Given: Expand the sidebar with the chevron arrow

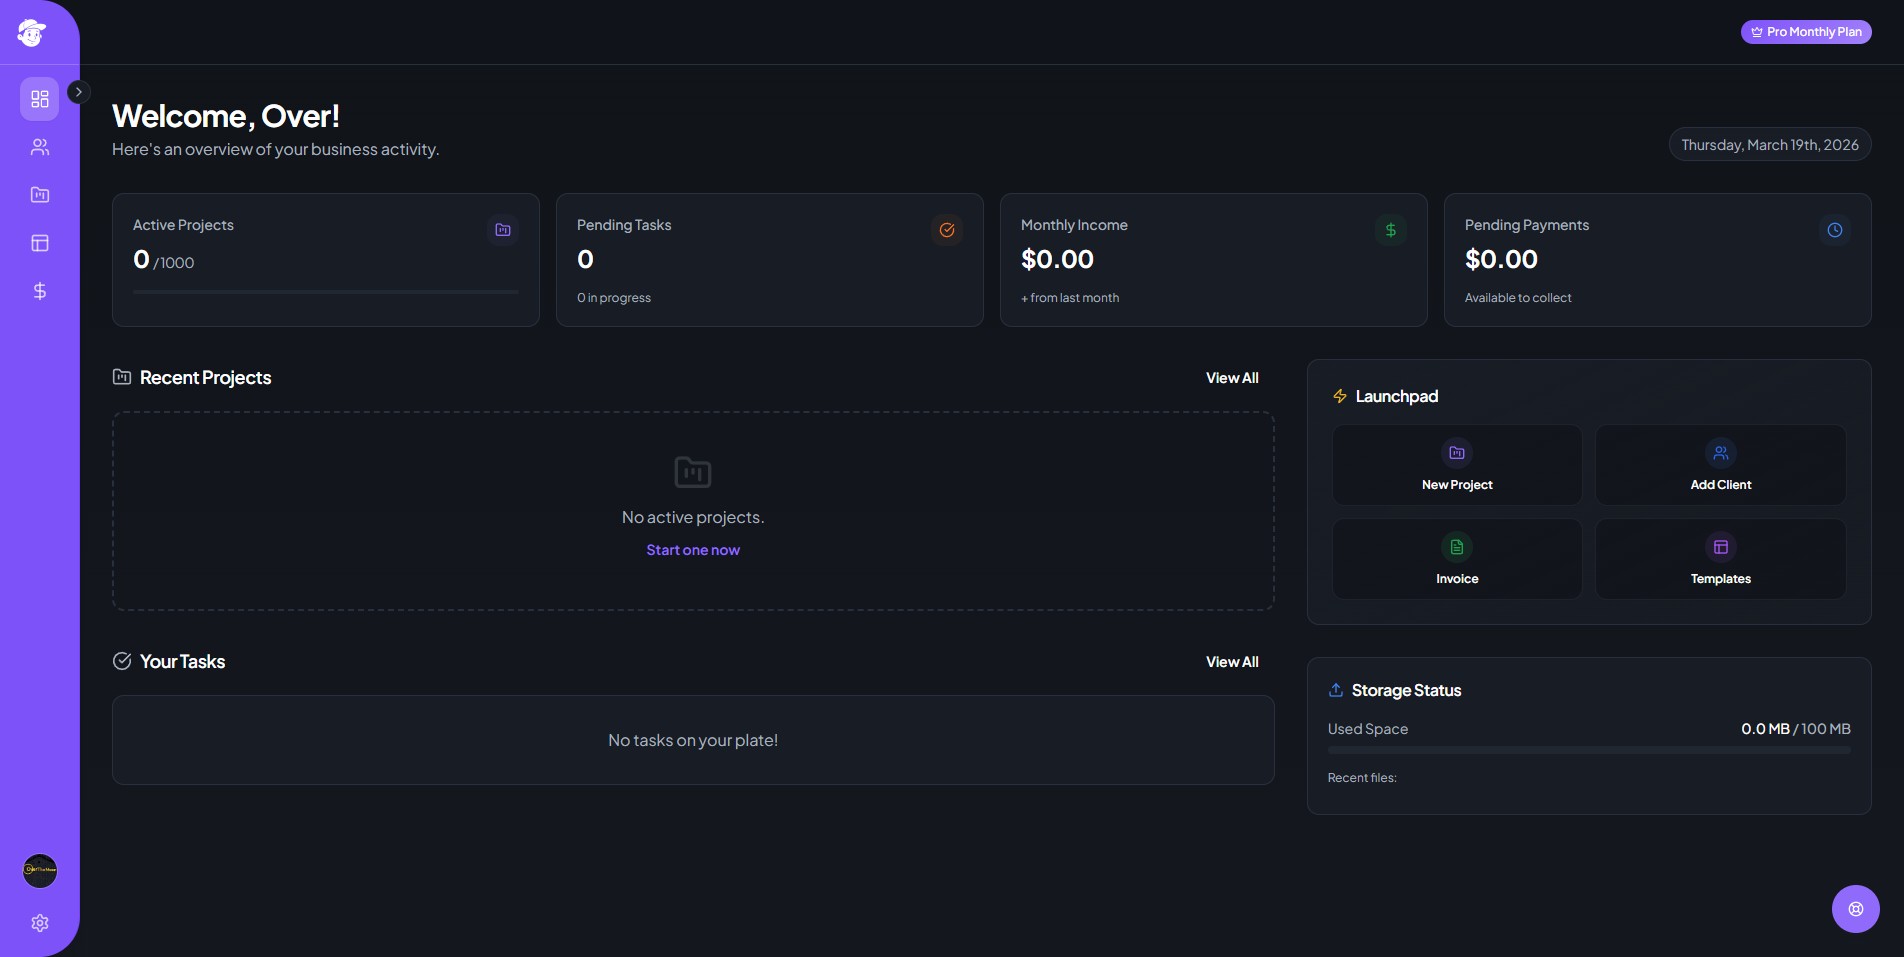Looking at the screenshot, I should pos(79,92).
